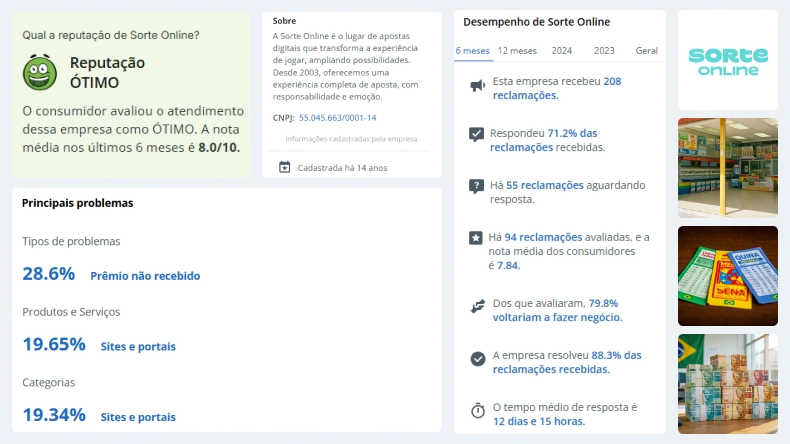Click the Sorte Online logo

tap(727, 60)
